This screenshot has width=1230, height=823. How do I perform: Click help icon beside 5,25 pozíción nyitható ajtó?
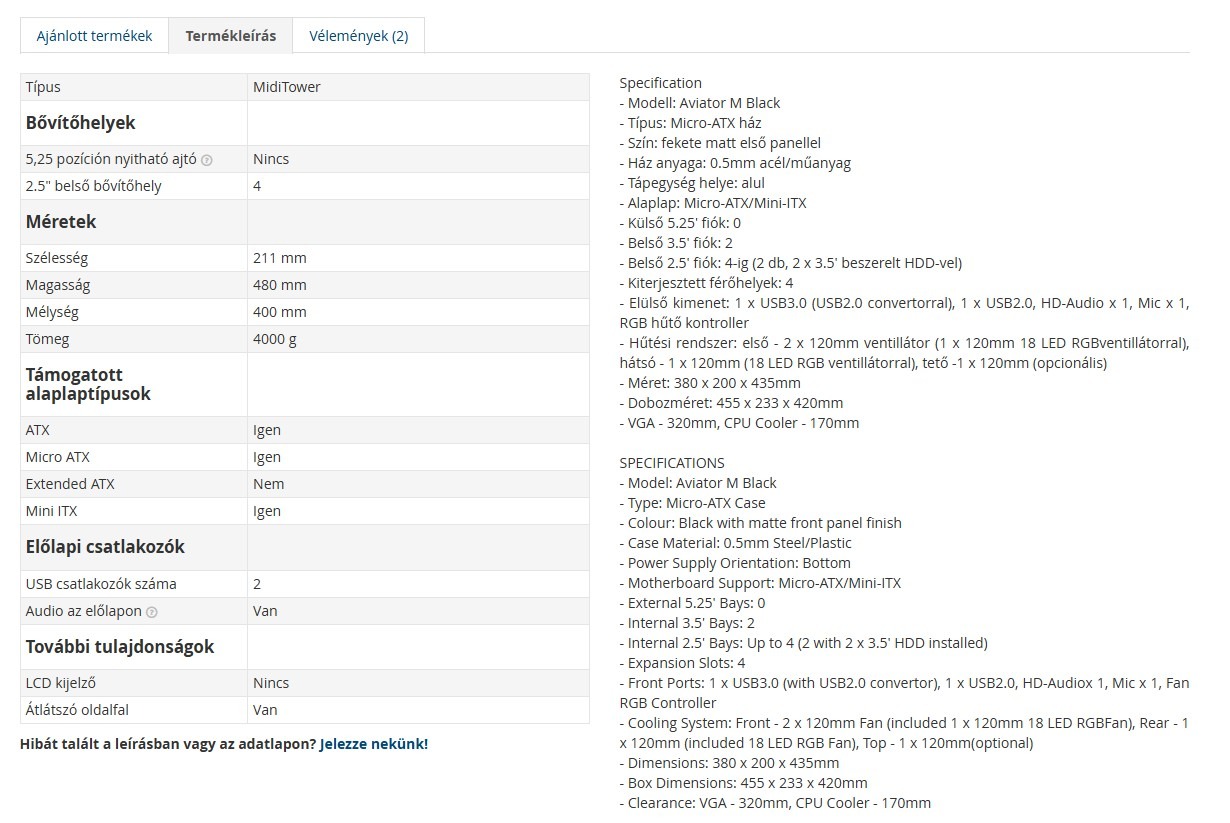(x=207, y=160)
